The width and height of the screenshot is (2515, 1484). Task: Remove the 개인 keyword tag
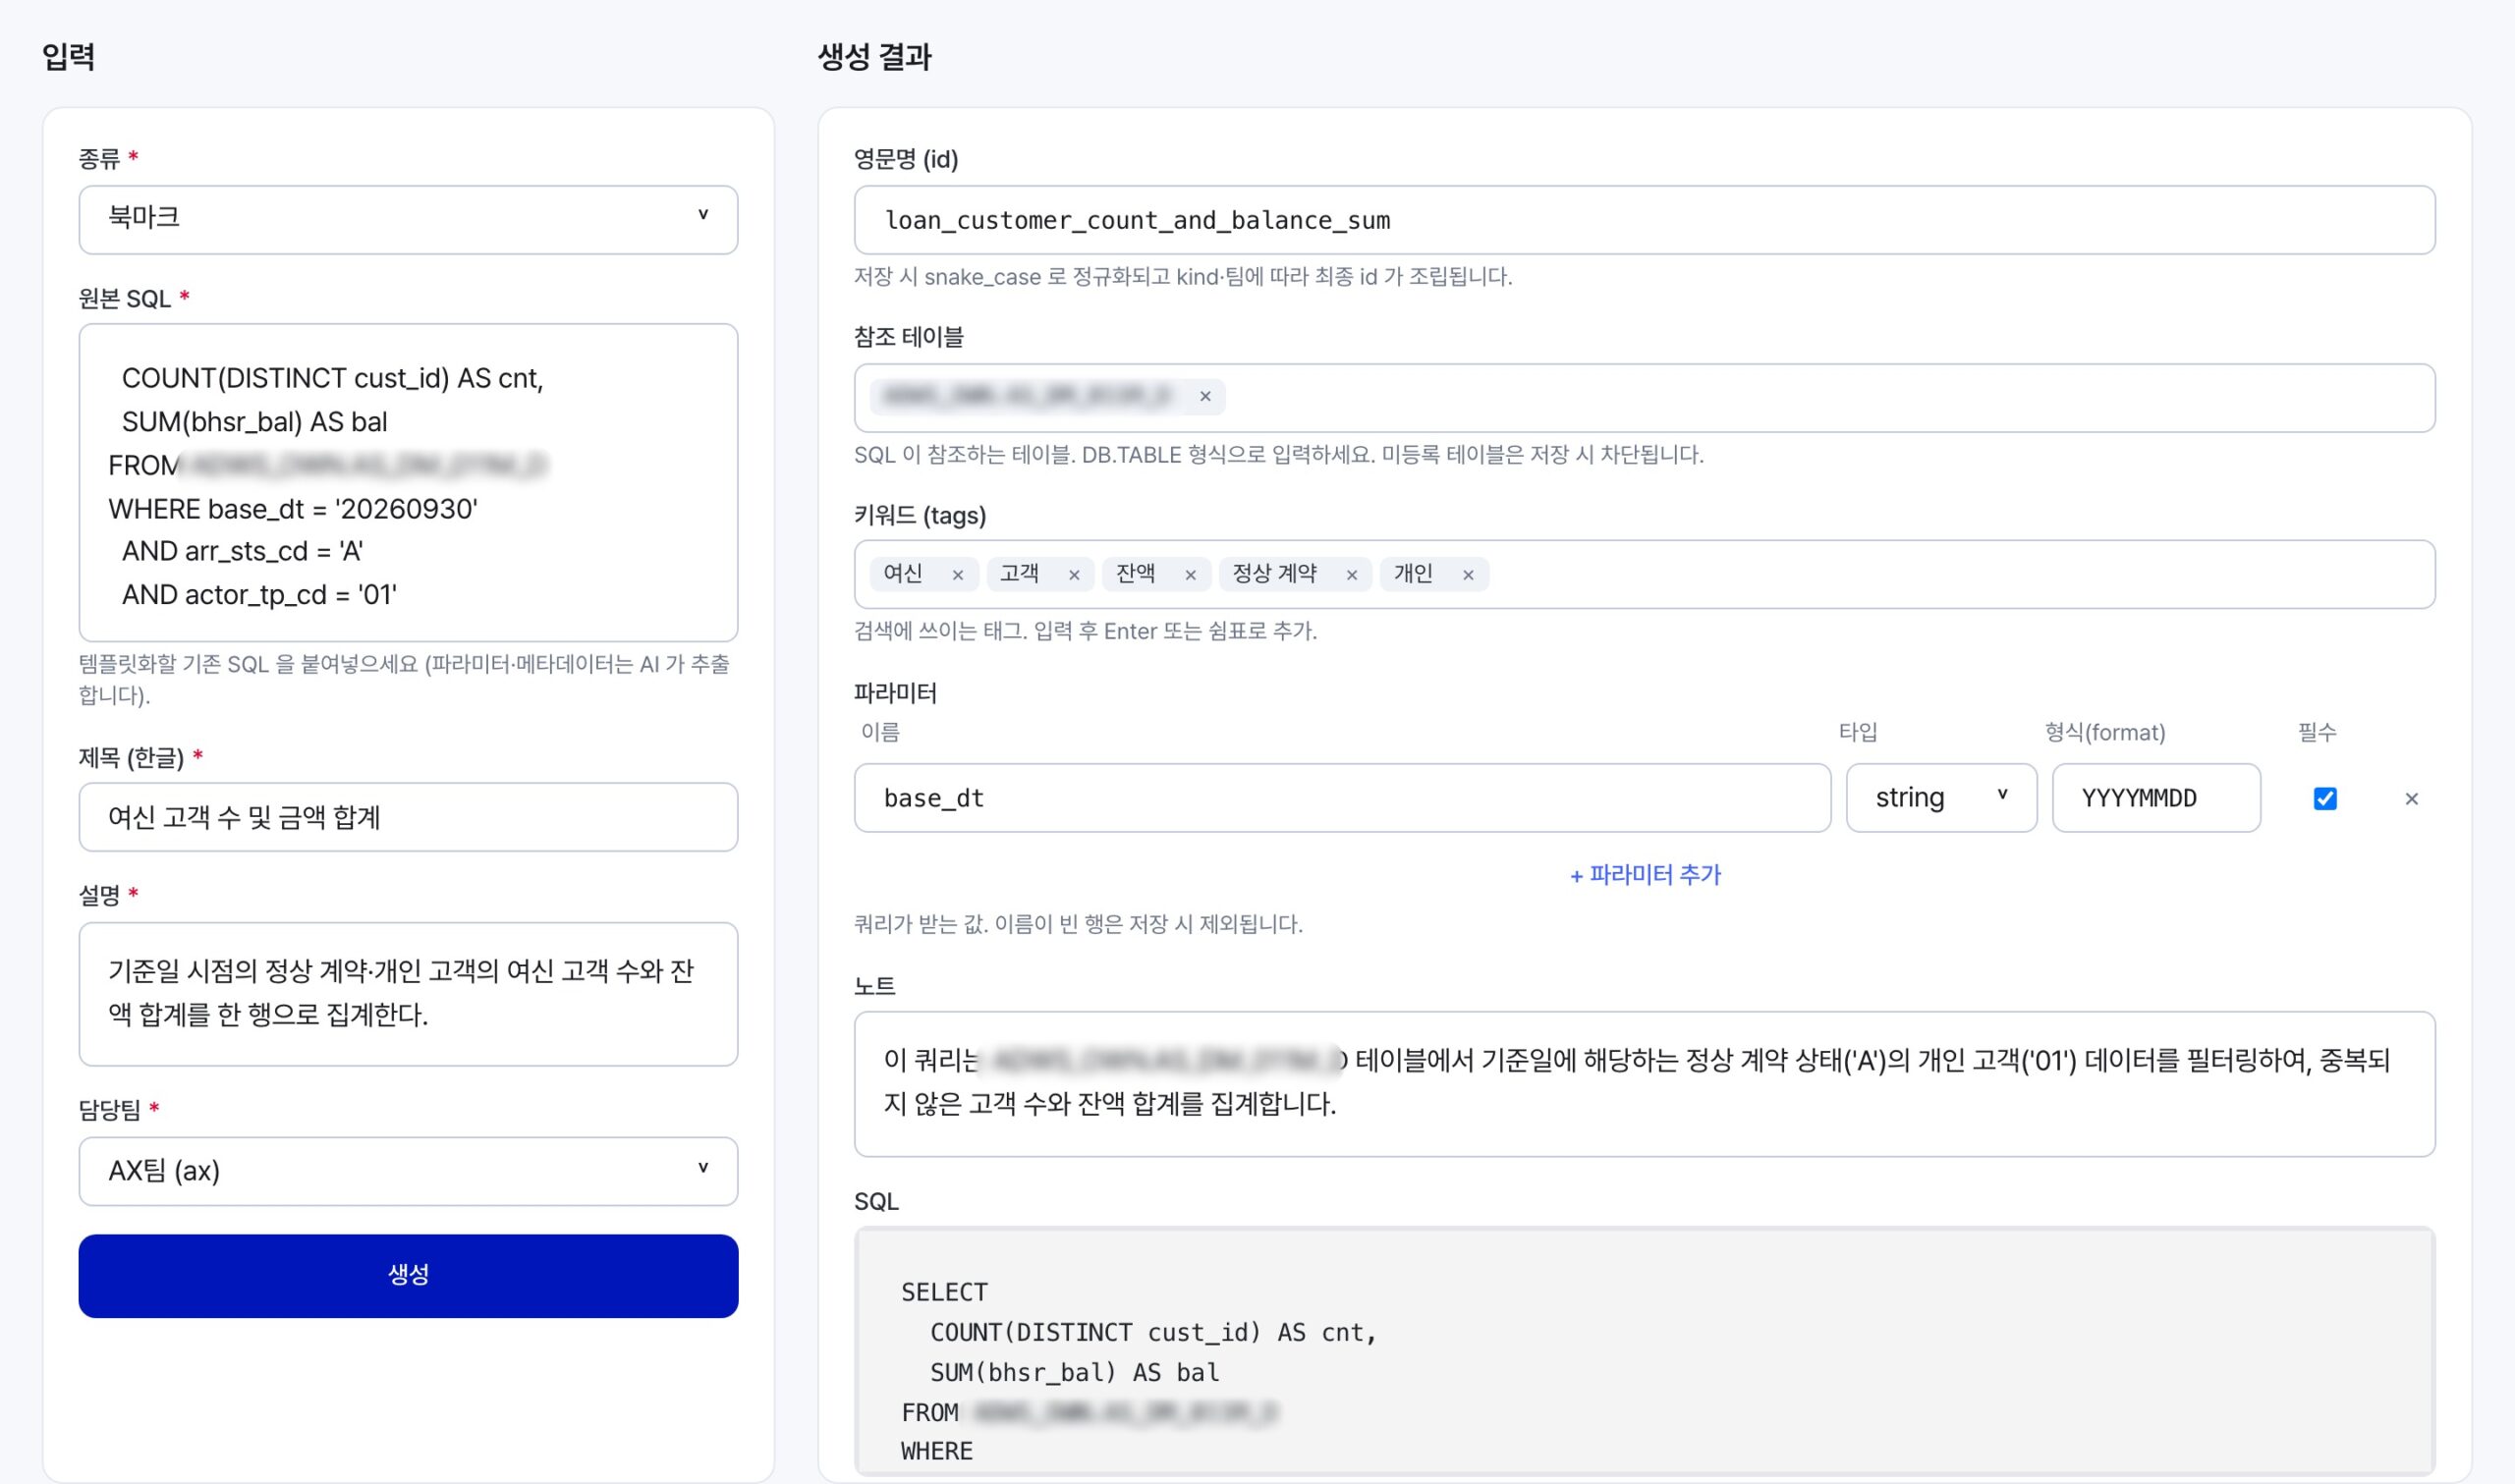tap(1468, 575)
